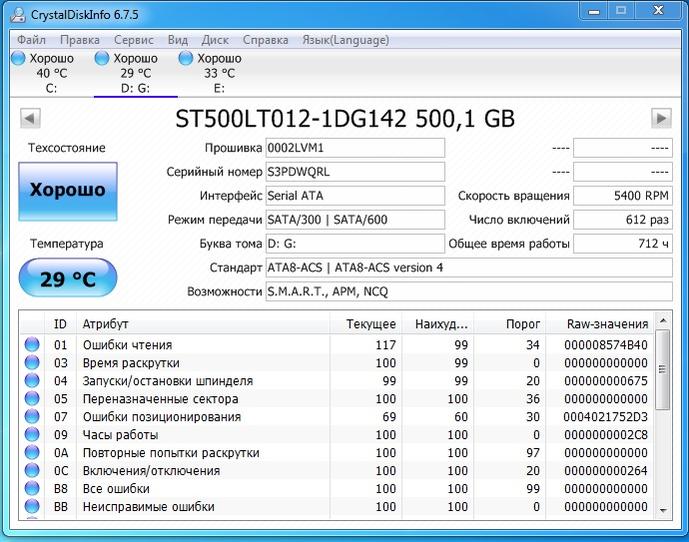Image resolution: width=689 pixels, height=542 pixels.
Task: Select the Запуски/остановки шпинделя attribute text
Action: tap(168, 381)
